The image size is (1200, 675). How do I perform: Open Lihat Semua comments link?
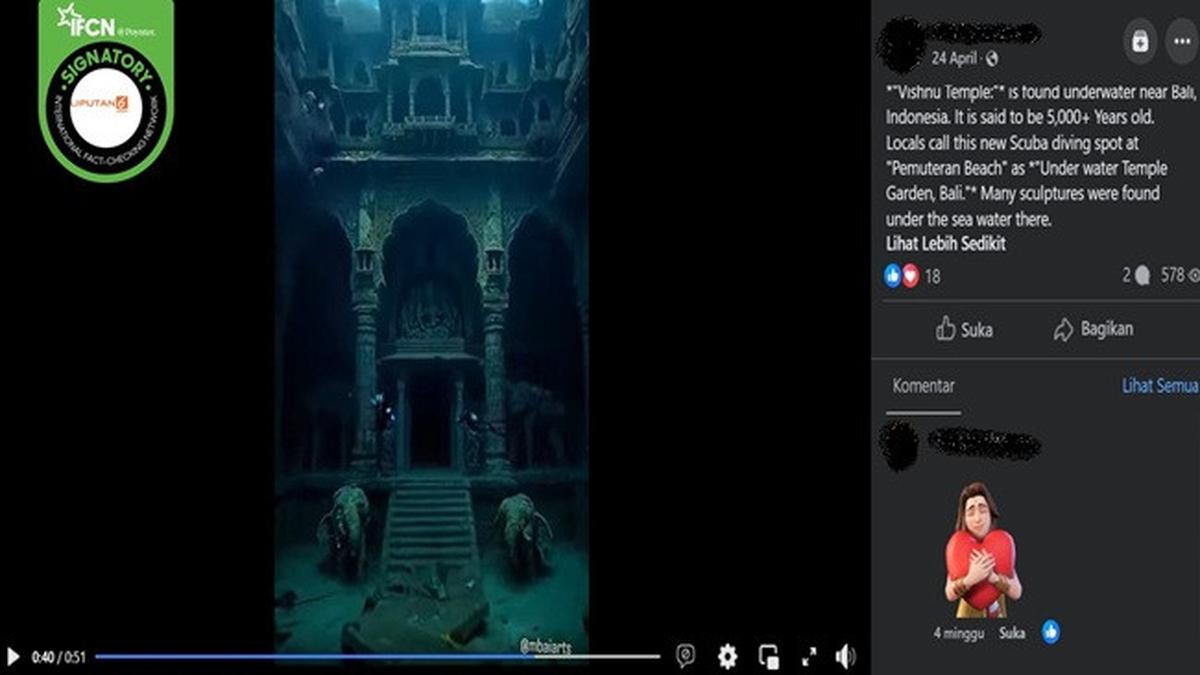(x=1160, y=386)
